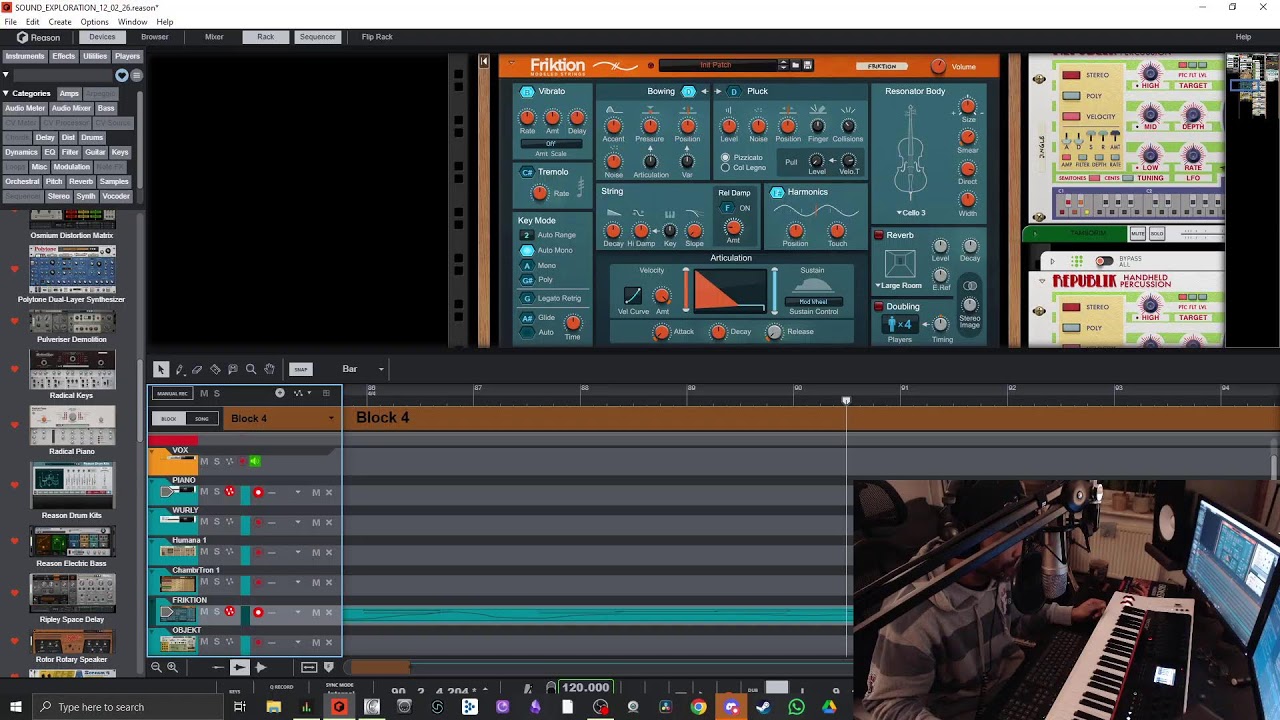Save the Friktion patch with disk icon

[x=807, y=66]
